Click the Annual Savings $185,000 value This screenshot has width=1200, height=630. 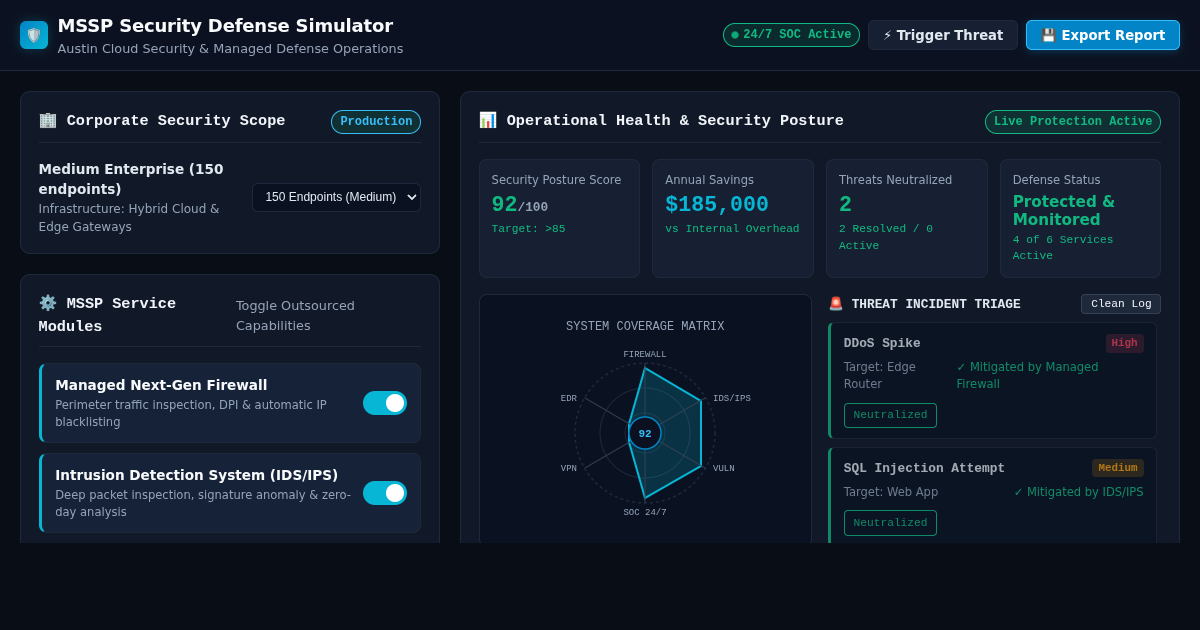coord(717,205)
